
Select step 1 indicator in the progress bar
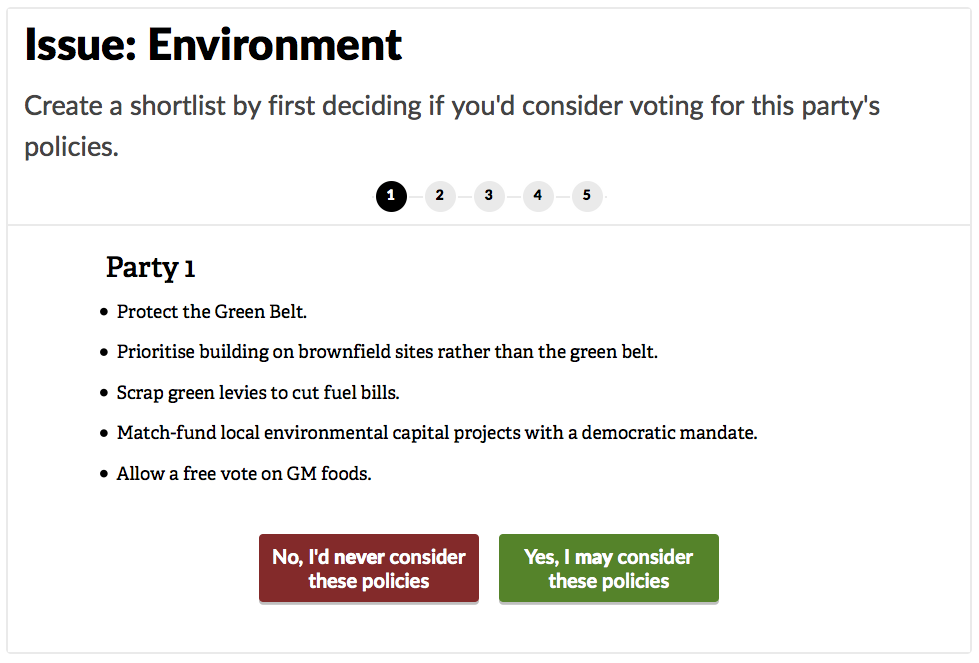point(391,196)
